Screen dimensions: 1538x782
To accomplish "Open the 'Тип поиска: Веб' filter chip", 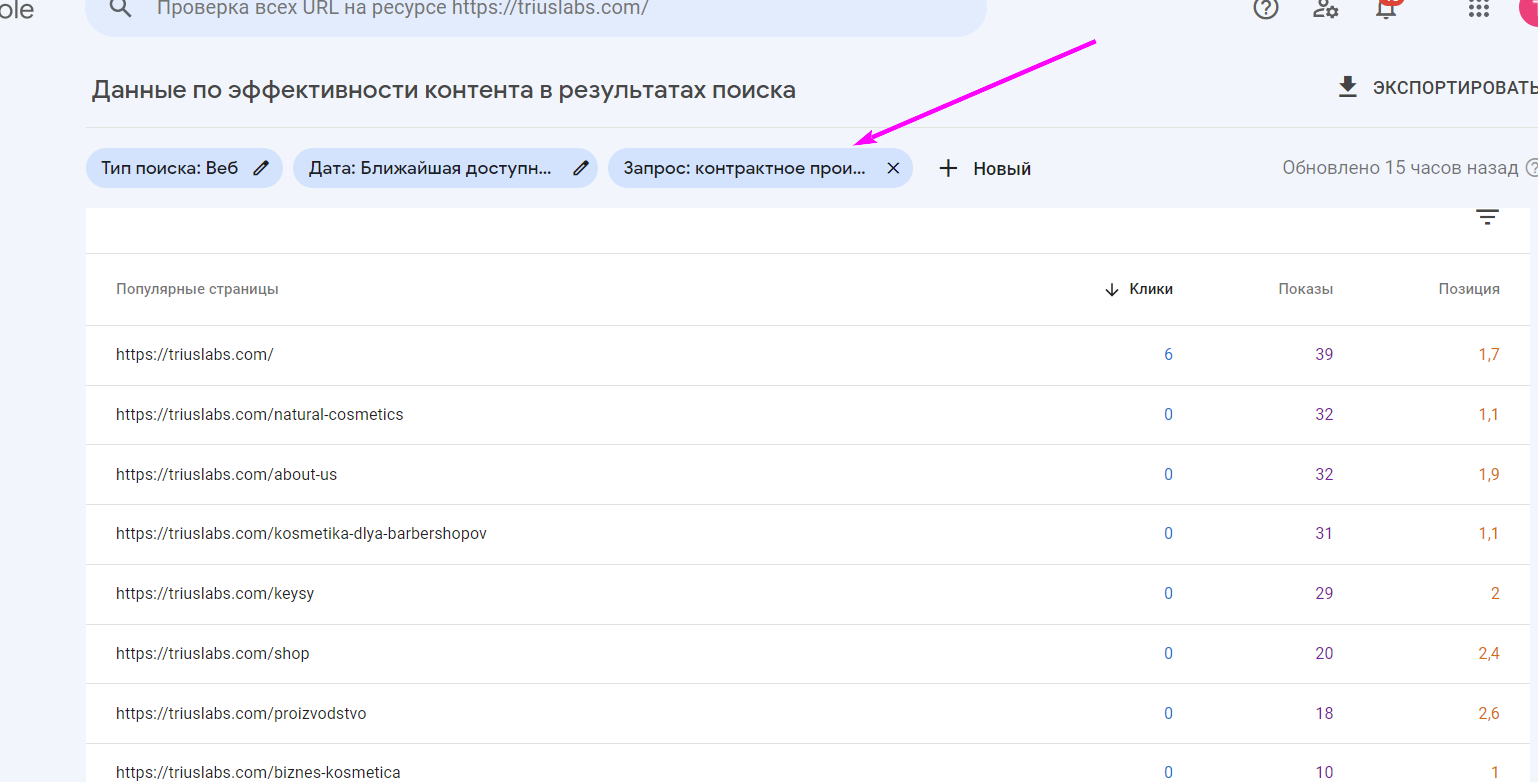I will [184, 168].
